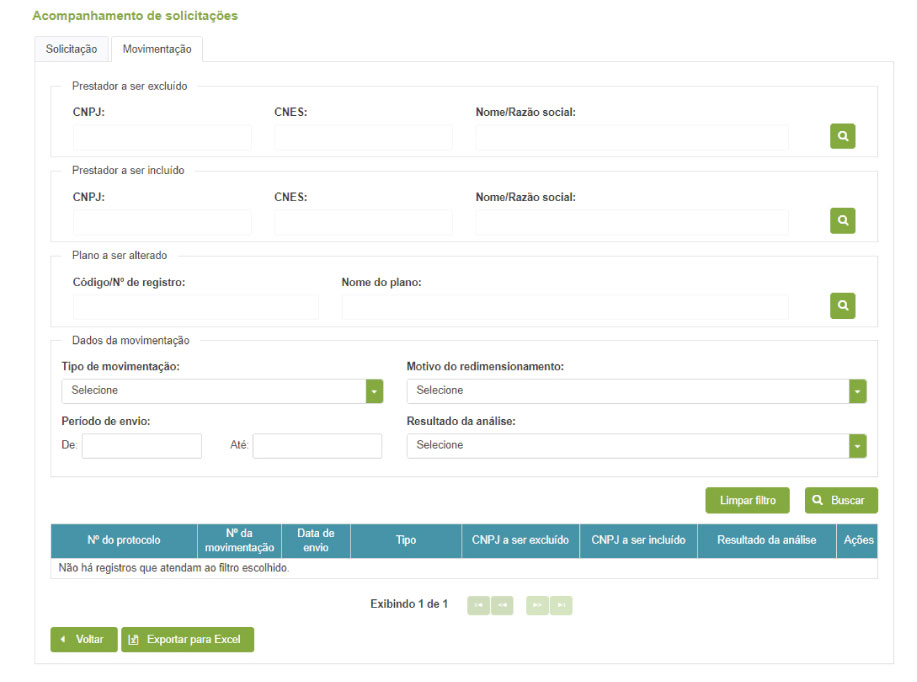Image resolution: width=917 pixels, height=682 pixels.
Task: Click the Período de envio Até field
Action: coord(317,446)
